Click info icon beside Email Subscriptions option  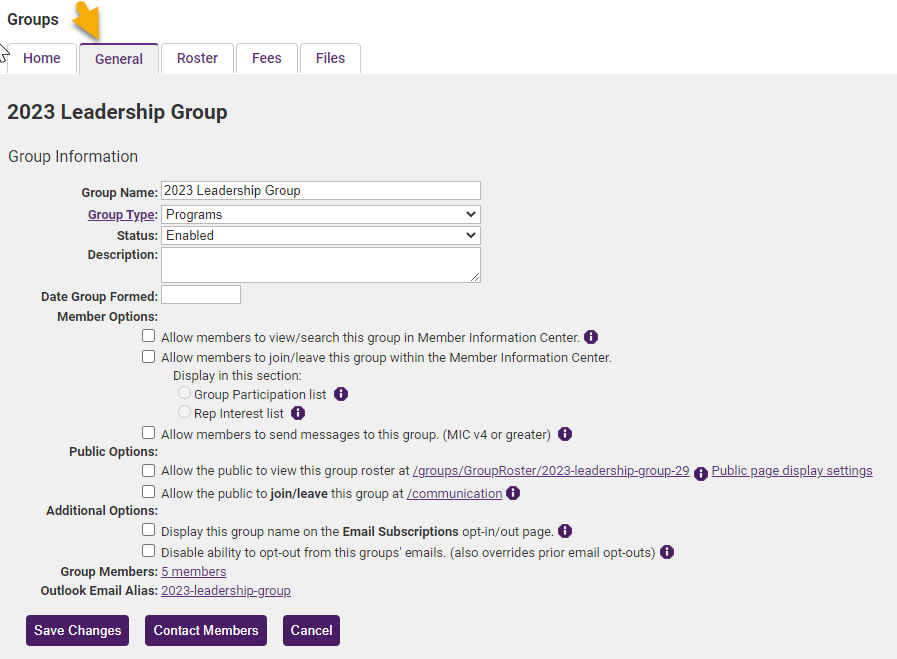click(565, 531)
